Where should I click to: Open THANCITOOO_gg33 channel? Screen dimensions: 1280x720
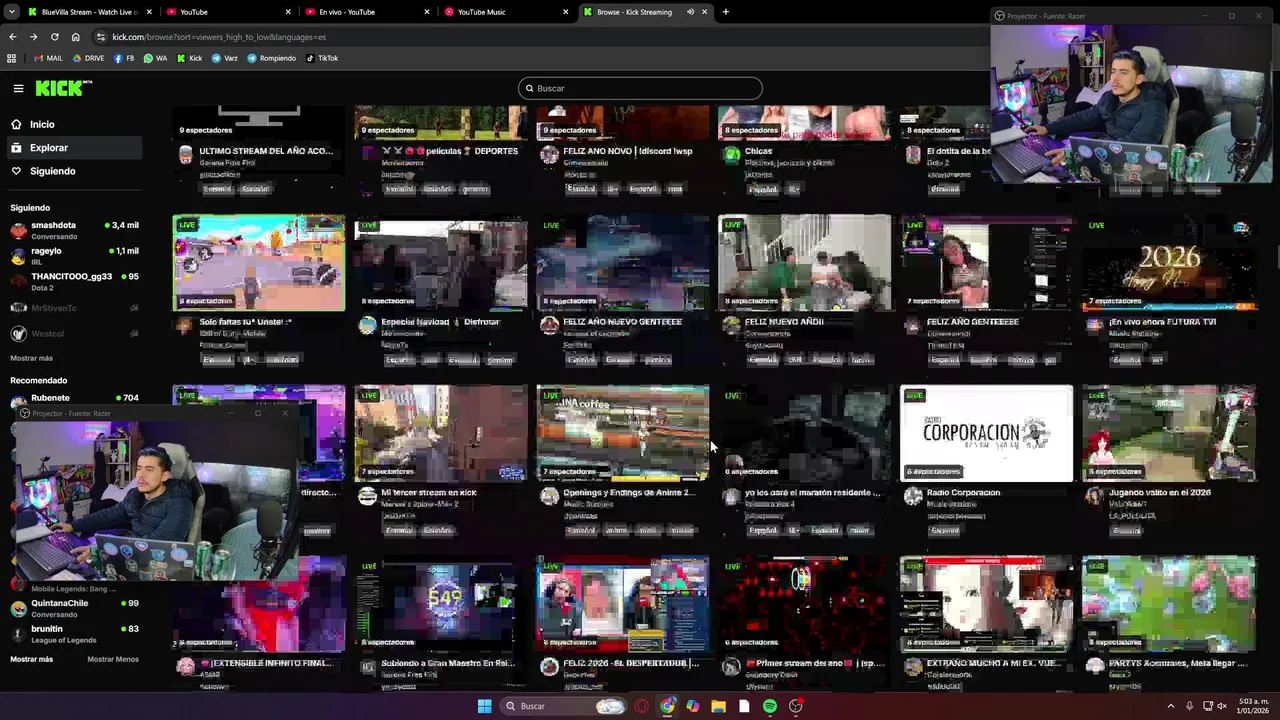pyautogui.click(x=74, y=281)
